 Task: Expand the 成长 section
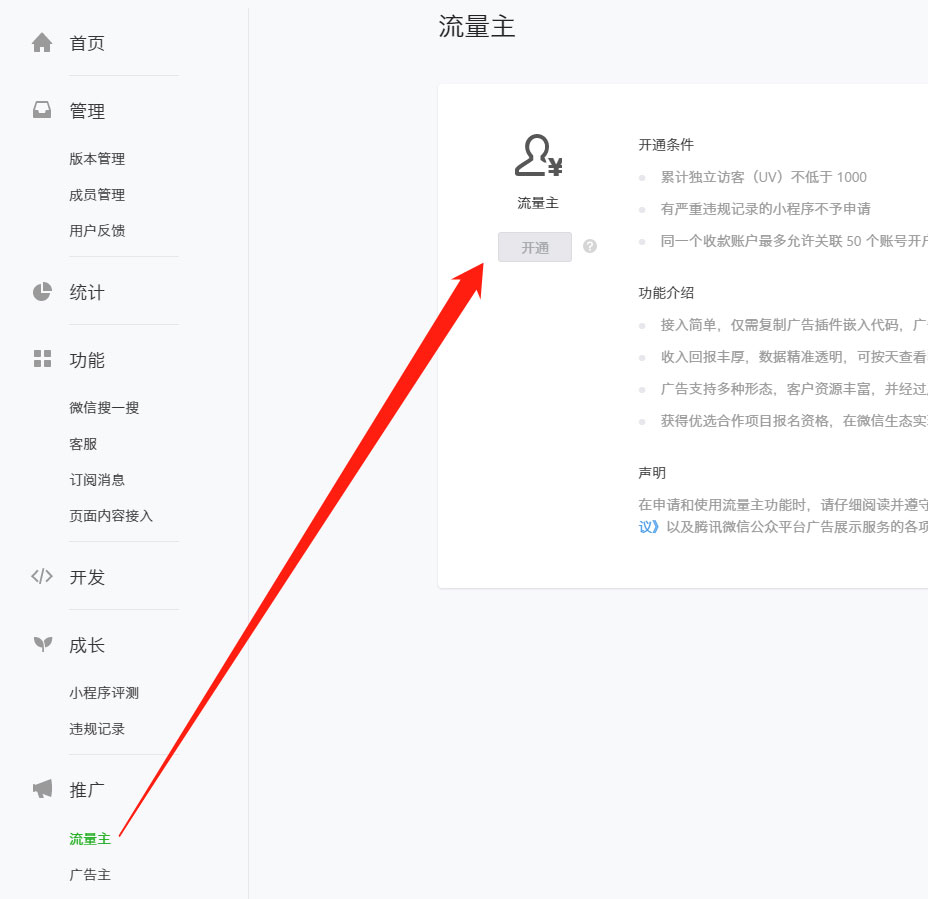pos(88,645)
